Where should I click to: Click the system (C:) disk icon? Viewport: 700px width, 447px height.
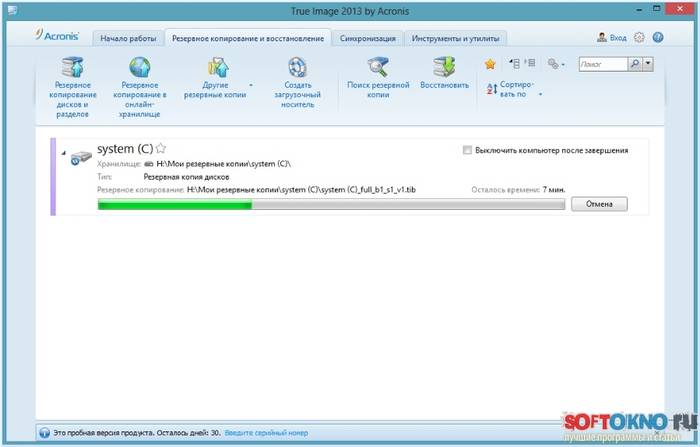pos(81,158)
